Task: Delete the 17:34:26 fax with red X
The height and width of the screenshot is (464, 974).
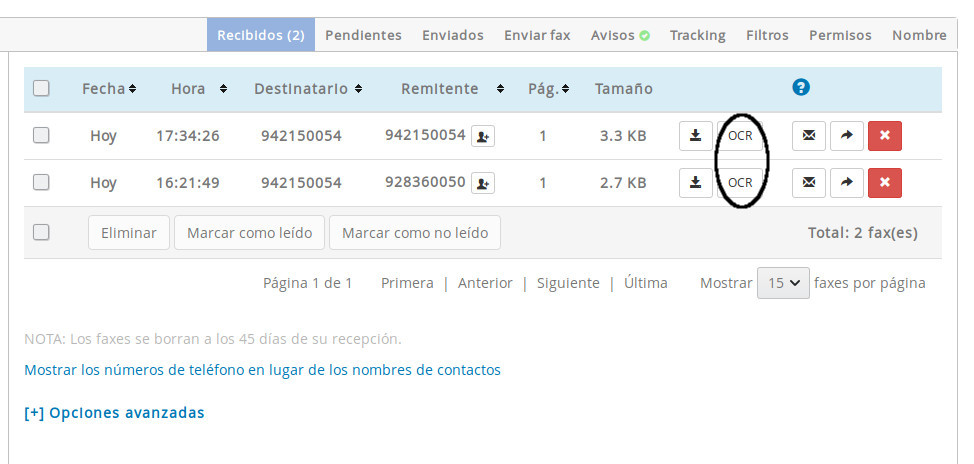Action: coord(884,135)
